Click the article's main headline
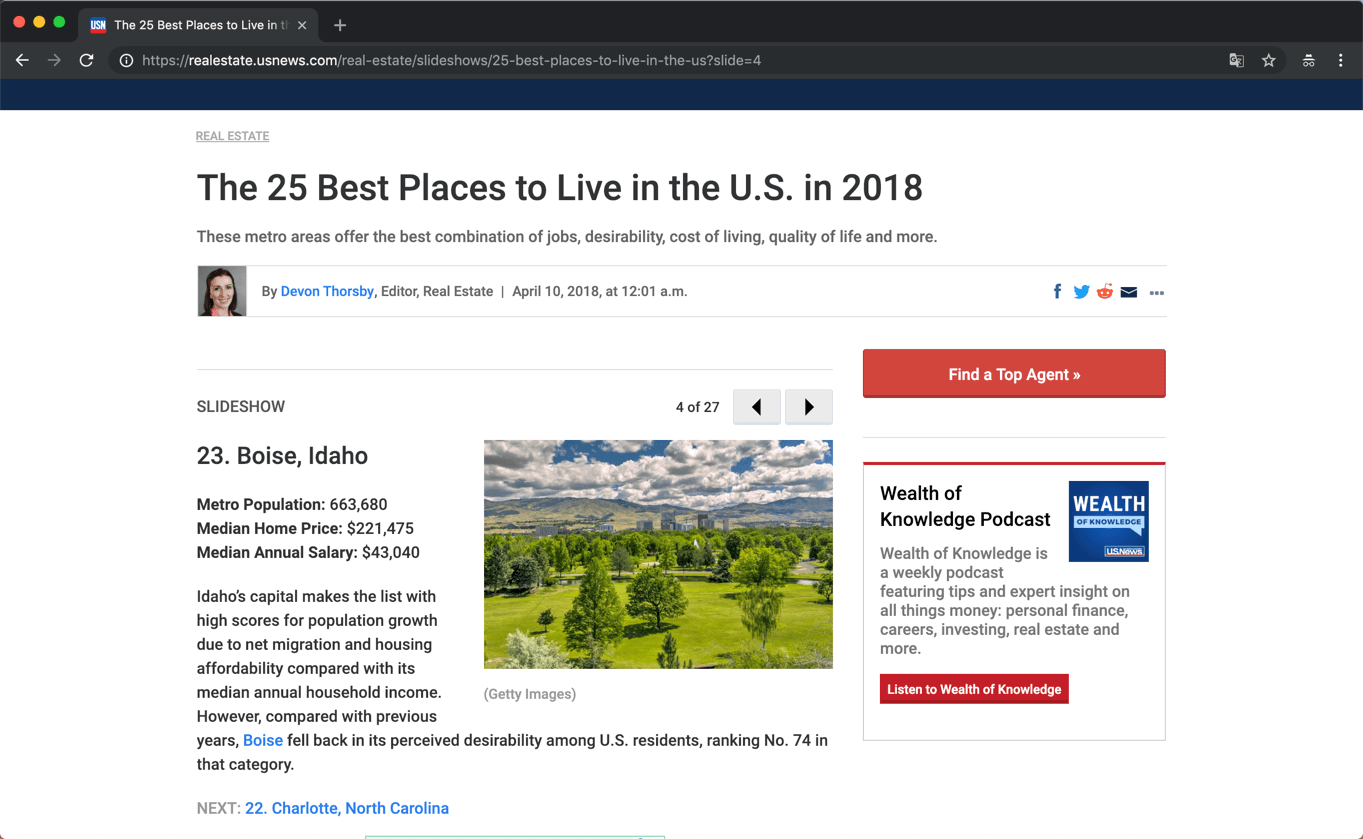The height and width of the screenshot is (839, 1363). click(560, 188)
